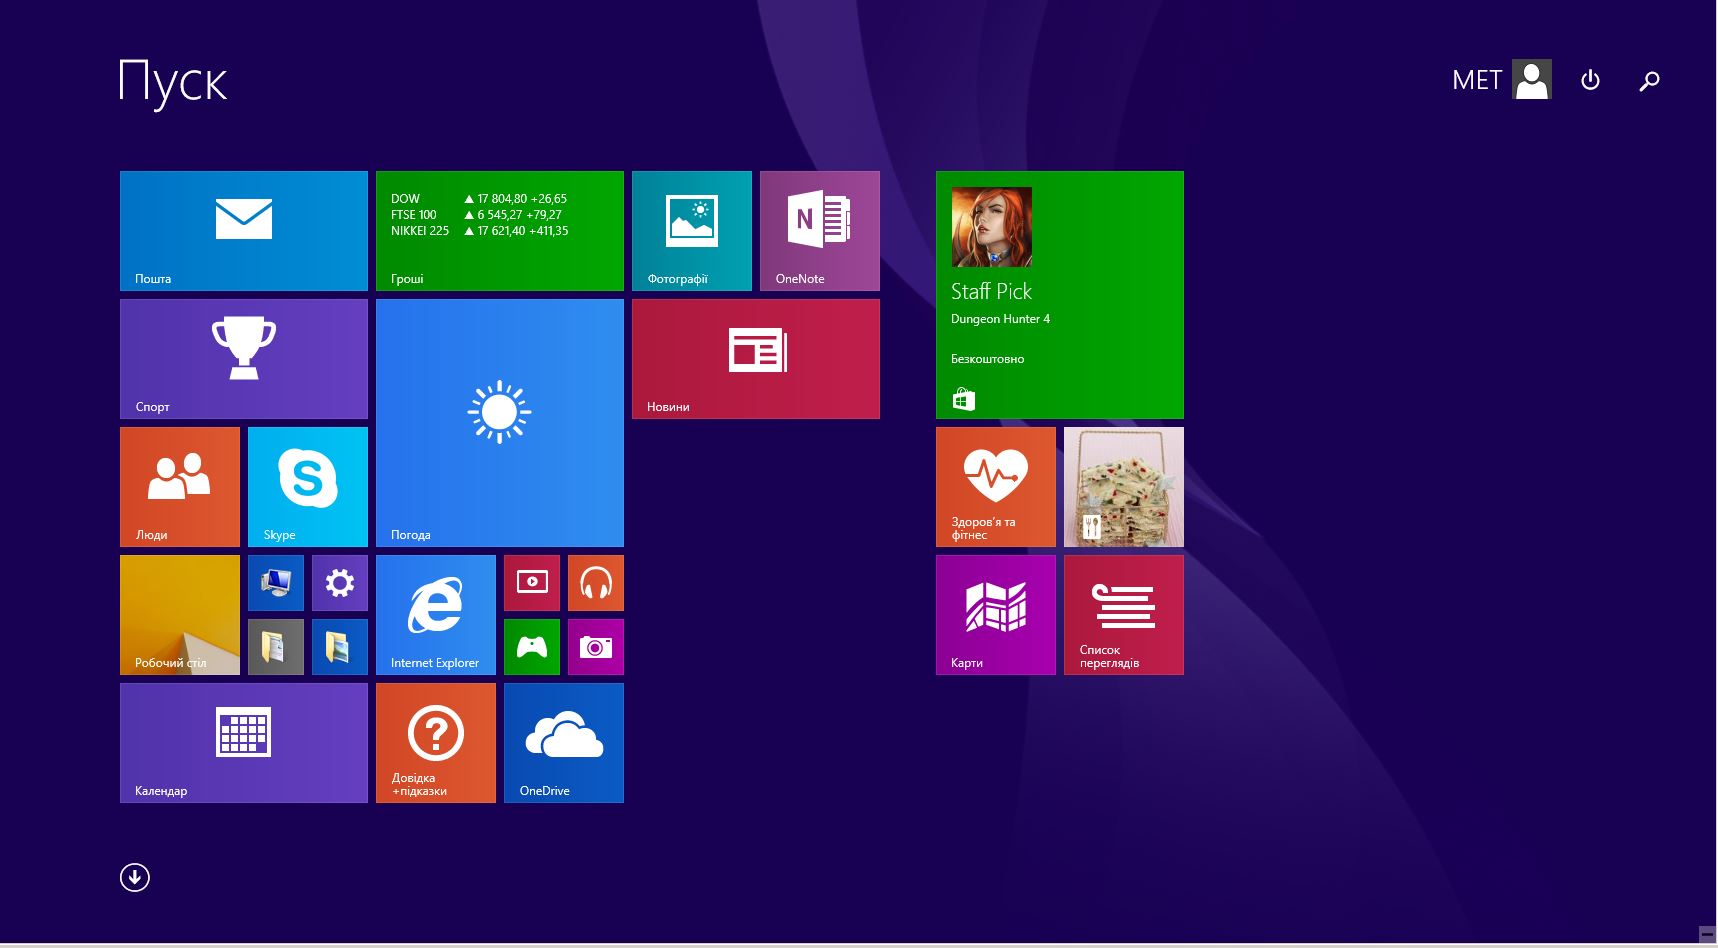Image resolution: width=1718 pixels, height=948 pixels.
Task: Open the Робочий стіл desktop tile
Action: point(180,615)
